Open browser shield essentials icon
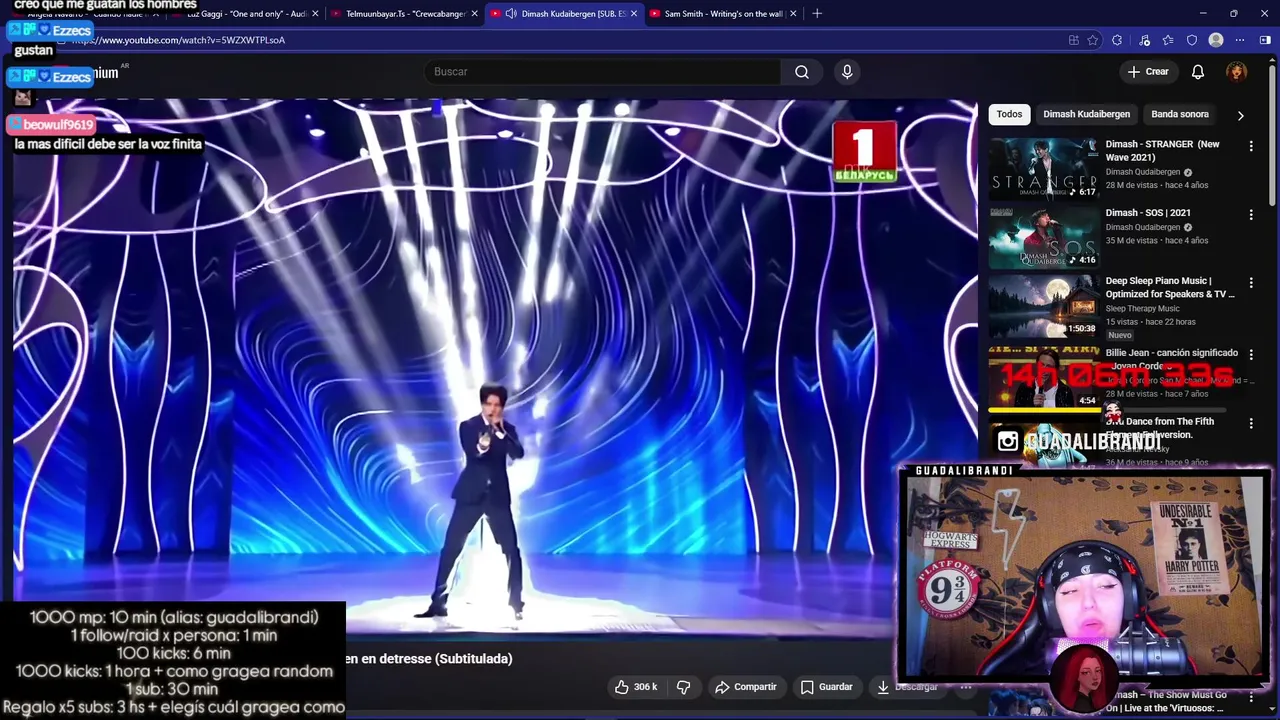This screenshot has width=1280, height=720. pyautogui.click(x=1191, y=40)
